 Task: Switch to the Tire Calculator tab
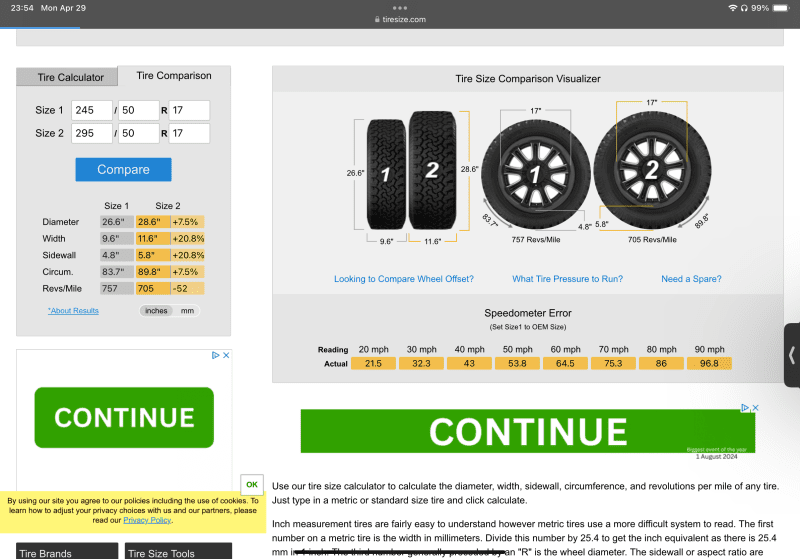coord(70,77)
